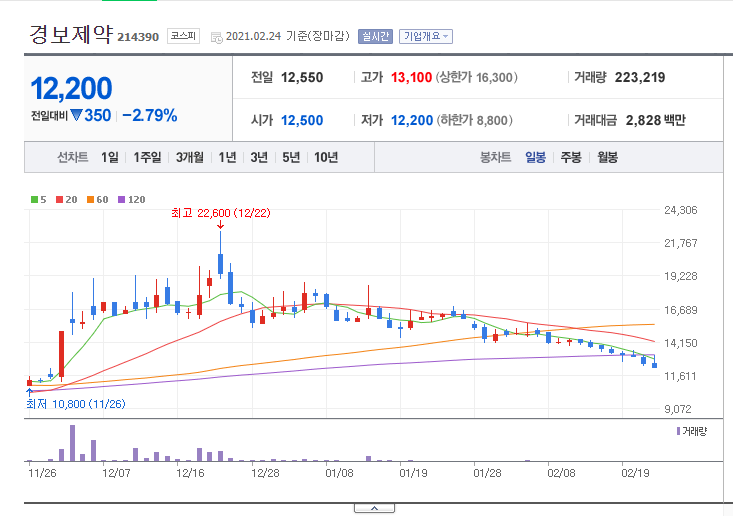The height and width of the screenshot is (516, 733).
Task: Click the 하한가 8,800 text
Action: (x=475, y=121)
